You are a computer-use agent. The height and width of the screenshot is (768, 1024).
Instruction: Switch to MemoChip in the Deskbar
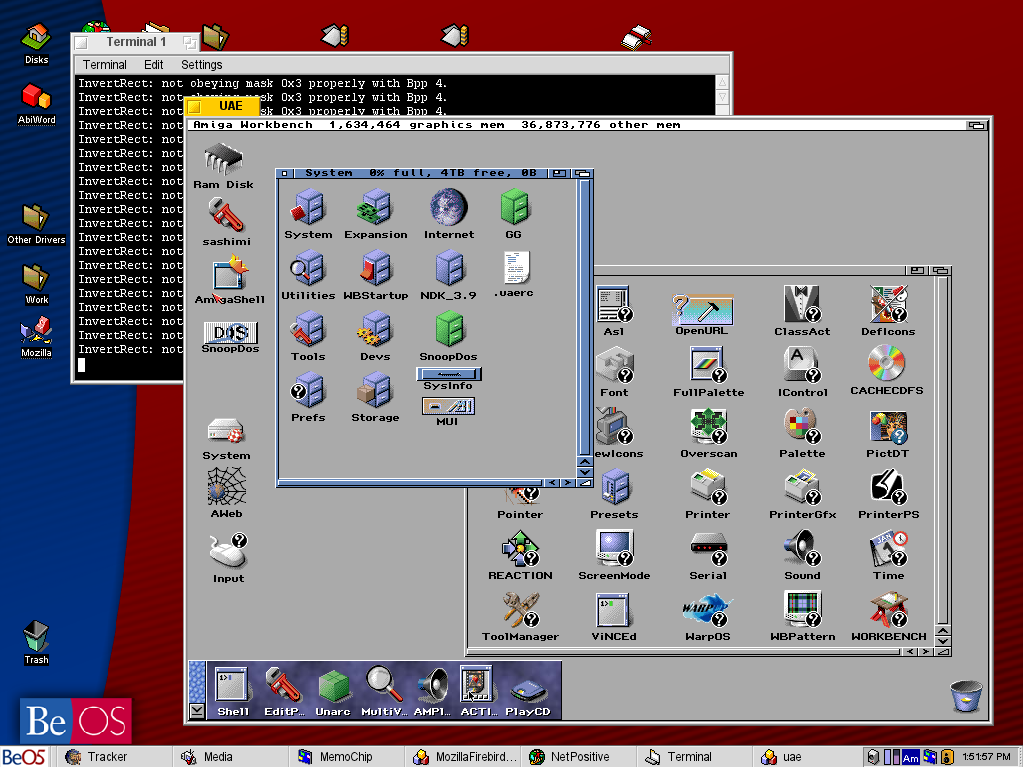pos(346,757)
